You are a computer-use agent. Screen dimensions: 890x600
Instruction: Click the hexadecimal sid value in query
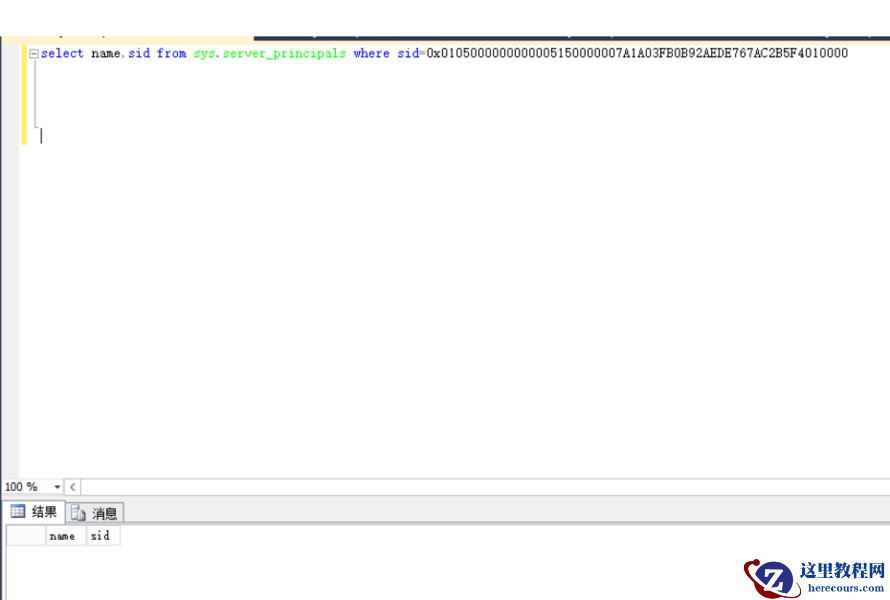click(637, 53)
